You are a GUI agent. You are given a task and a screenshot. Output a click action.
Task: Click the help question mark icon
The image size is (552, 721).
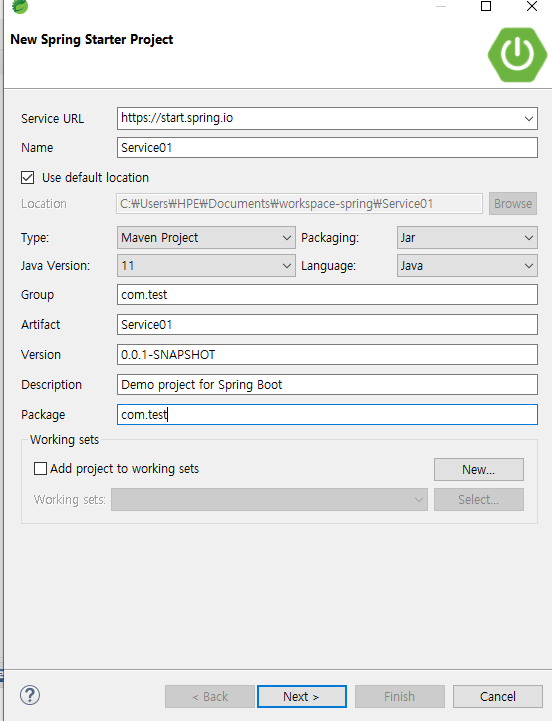point(30,695)
